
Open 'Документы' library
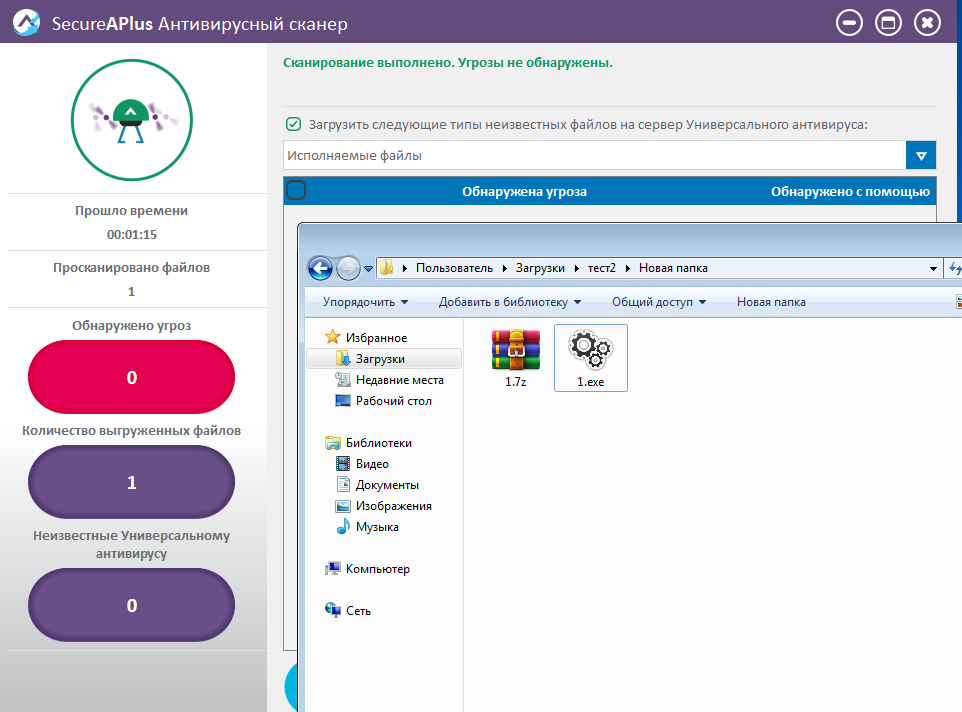tap(387, 484)
